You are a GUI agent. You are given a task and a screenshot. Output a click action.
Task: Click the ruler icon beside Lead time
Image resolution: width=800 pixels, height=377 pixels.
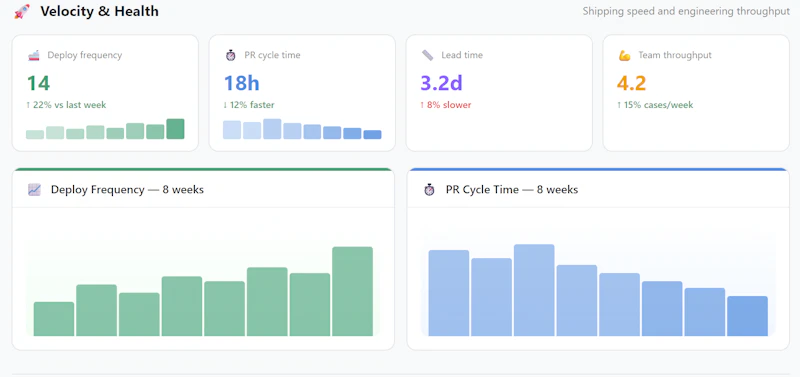pos(428,55)
